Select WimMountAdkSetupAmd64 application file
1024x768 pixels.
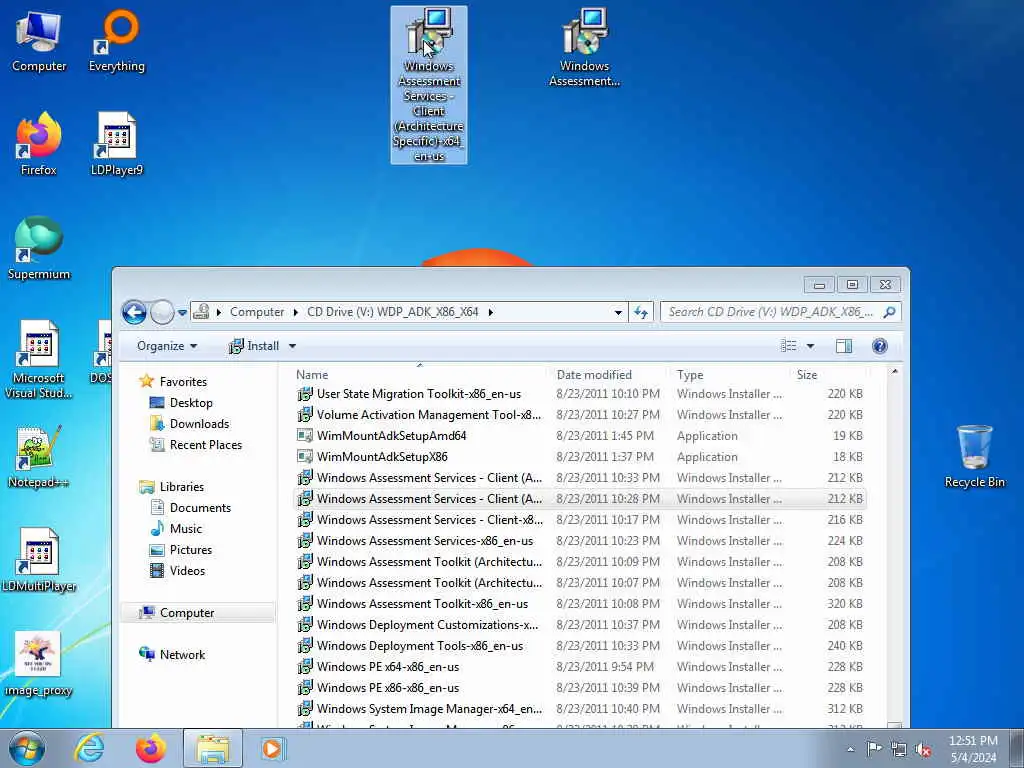click(580, 436)
